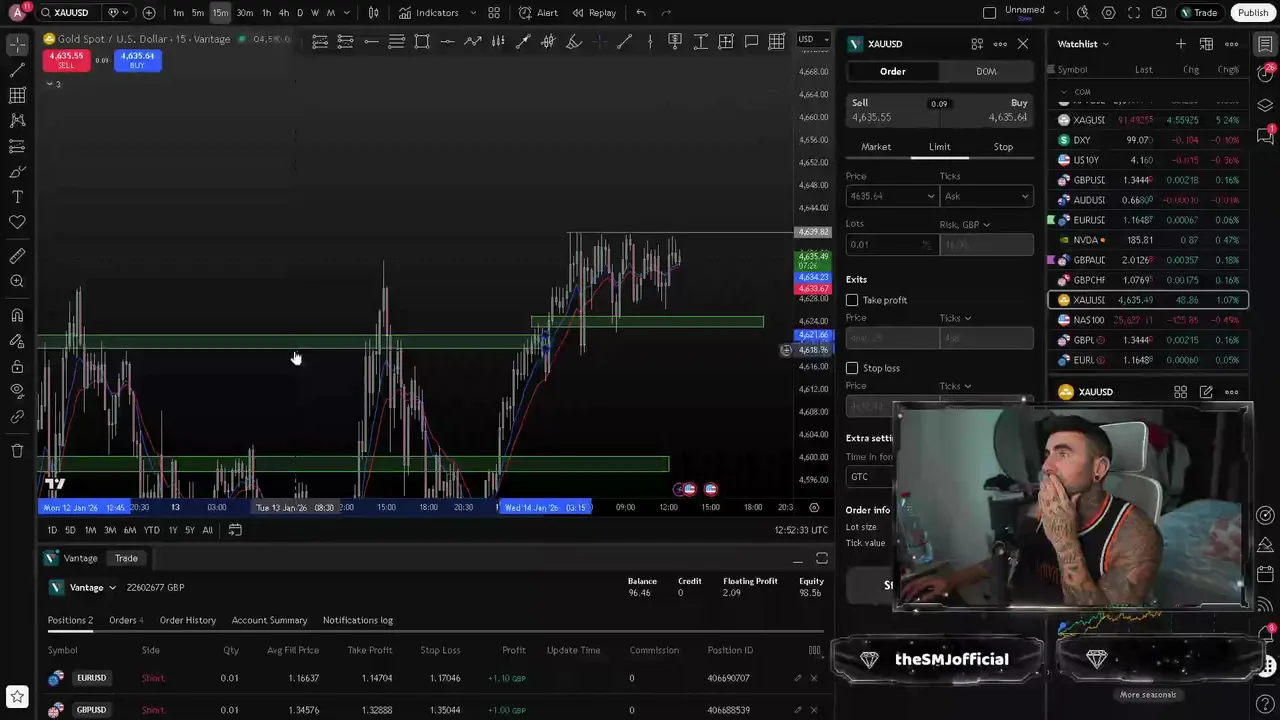Start bar Replay mode
This screenshot has width=1280, height=720.
pyautogui.click(x=593, y=13)
